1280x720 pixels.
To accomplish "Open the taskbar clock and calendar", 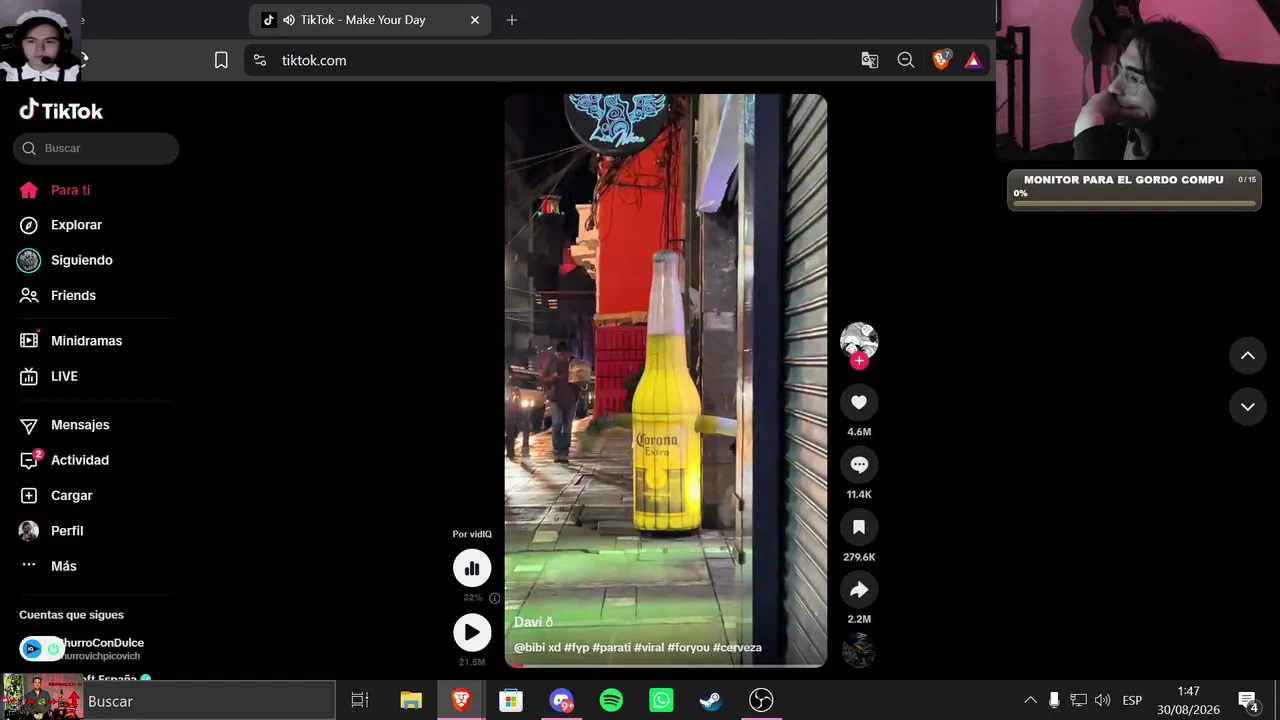I will [x=1188, y=701].
